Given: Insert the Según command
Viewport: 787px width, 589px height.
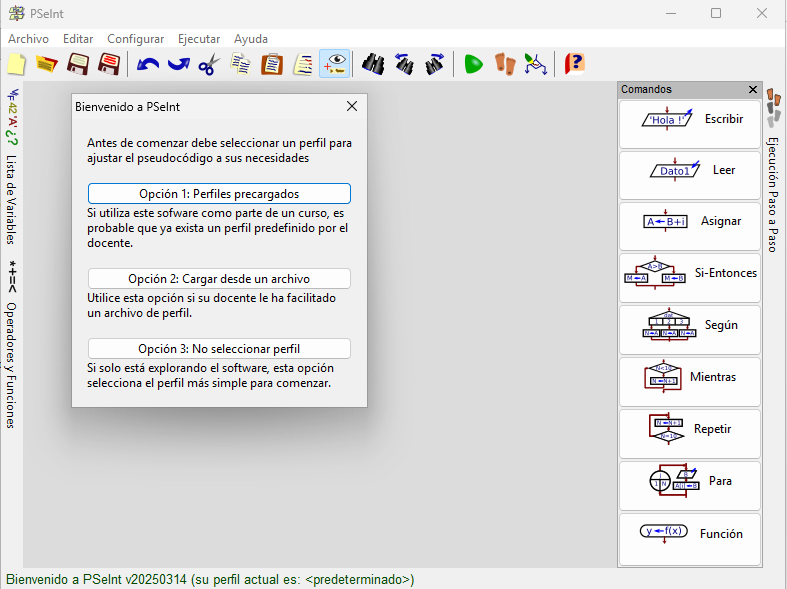Looking at the screenshot, I should (x=690, y=330).
